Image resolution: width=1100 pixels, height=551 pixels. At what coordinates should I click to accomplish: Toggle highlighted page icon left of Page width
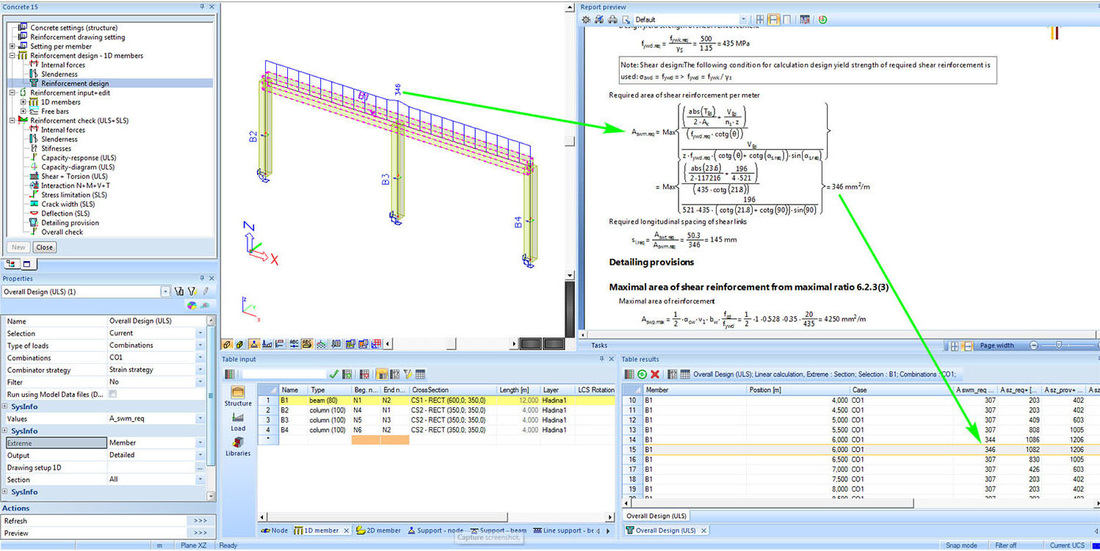(967, 345)
